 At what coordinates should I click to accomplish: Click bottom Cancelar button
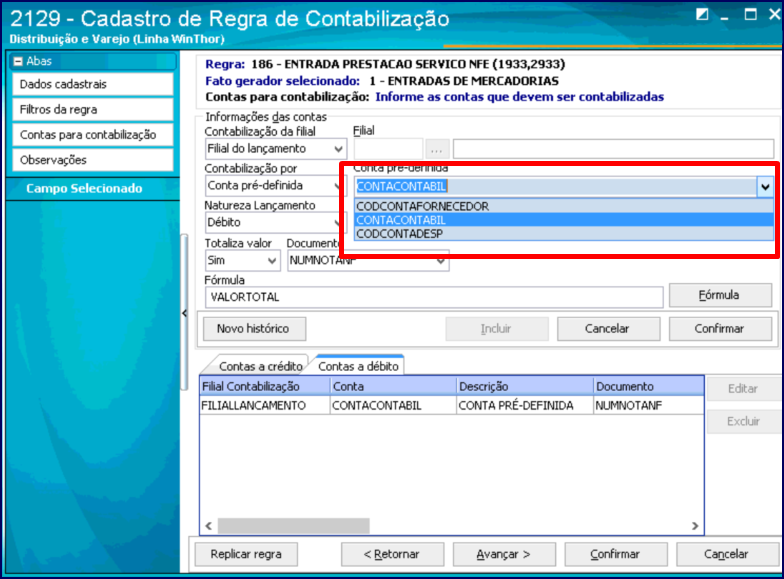pyautogui.click(x=727, y=554)
